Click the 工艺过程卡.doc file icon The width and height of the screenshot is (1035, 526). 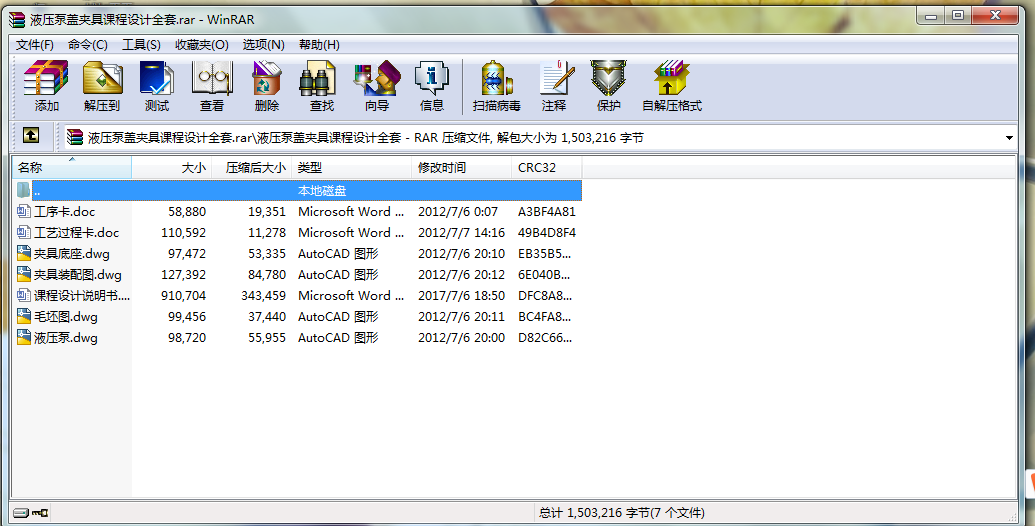pos(24,232)
